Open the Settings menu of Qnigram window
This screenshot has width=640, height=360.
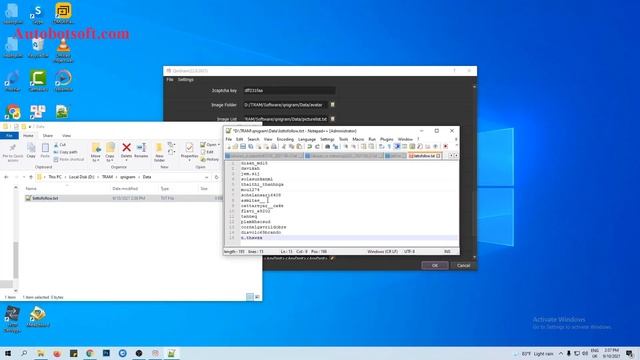point(185,80)
